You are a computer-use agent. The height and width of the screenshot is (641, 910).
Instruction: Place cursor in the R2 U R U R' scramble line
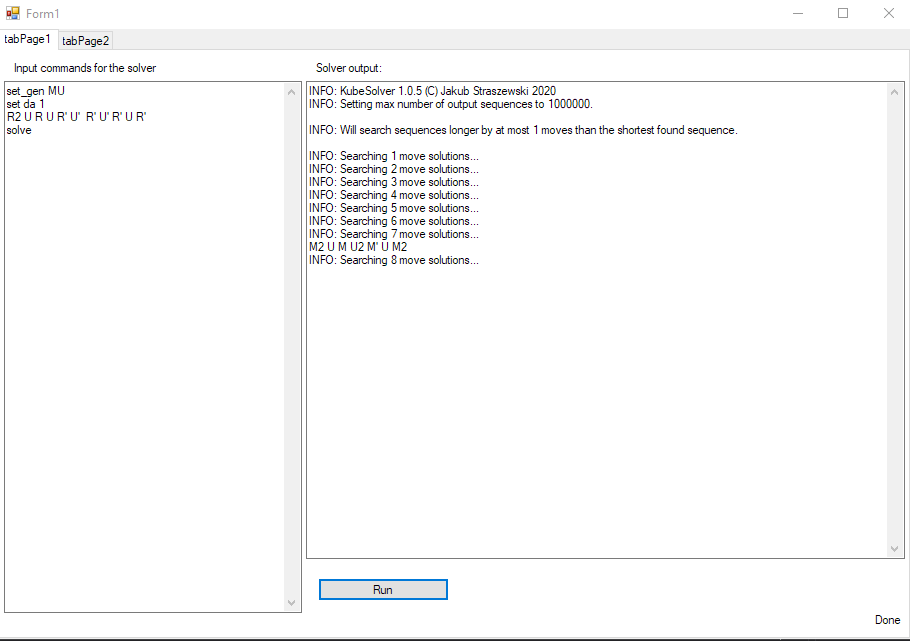click(76, 117)
